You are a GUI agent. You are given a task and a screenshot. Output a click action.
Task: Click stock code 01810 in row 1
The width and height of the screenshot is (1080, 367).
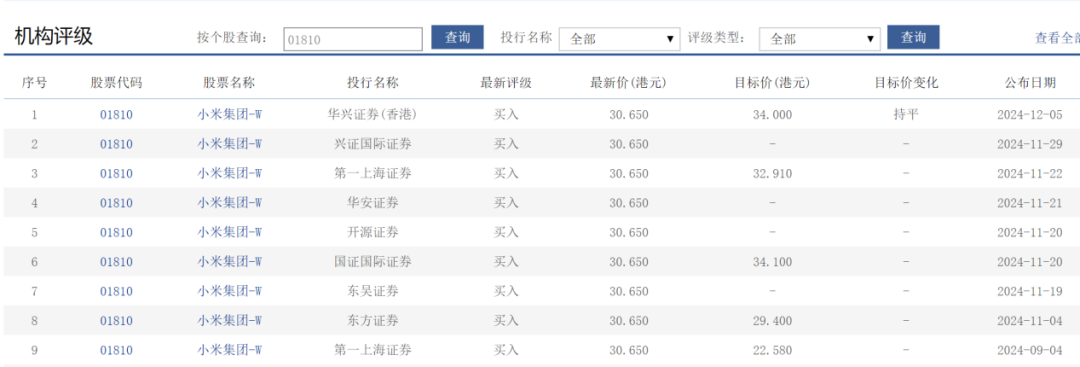point(116,115)
